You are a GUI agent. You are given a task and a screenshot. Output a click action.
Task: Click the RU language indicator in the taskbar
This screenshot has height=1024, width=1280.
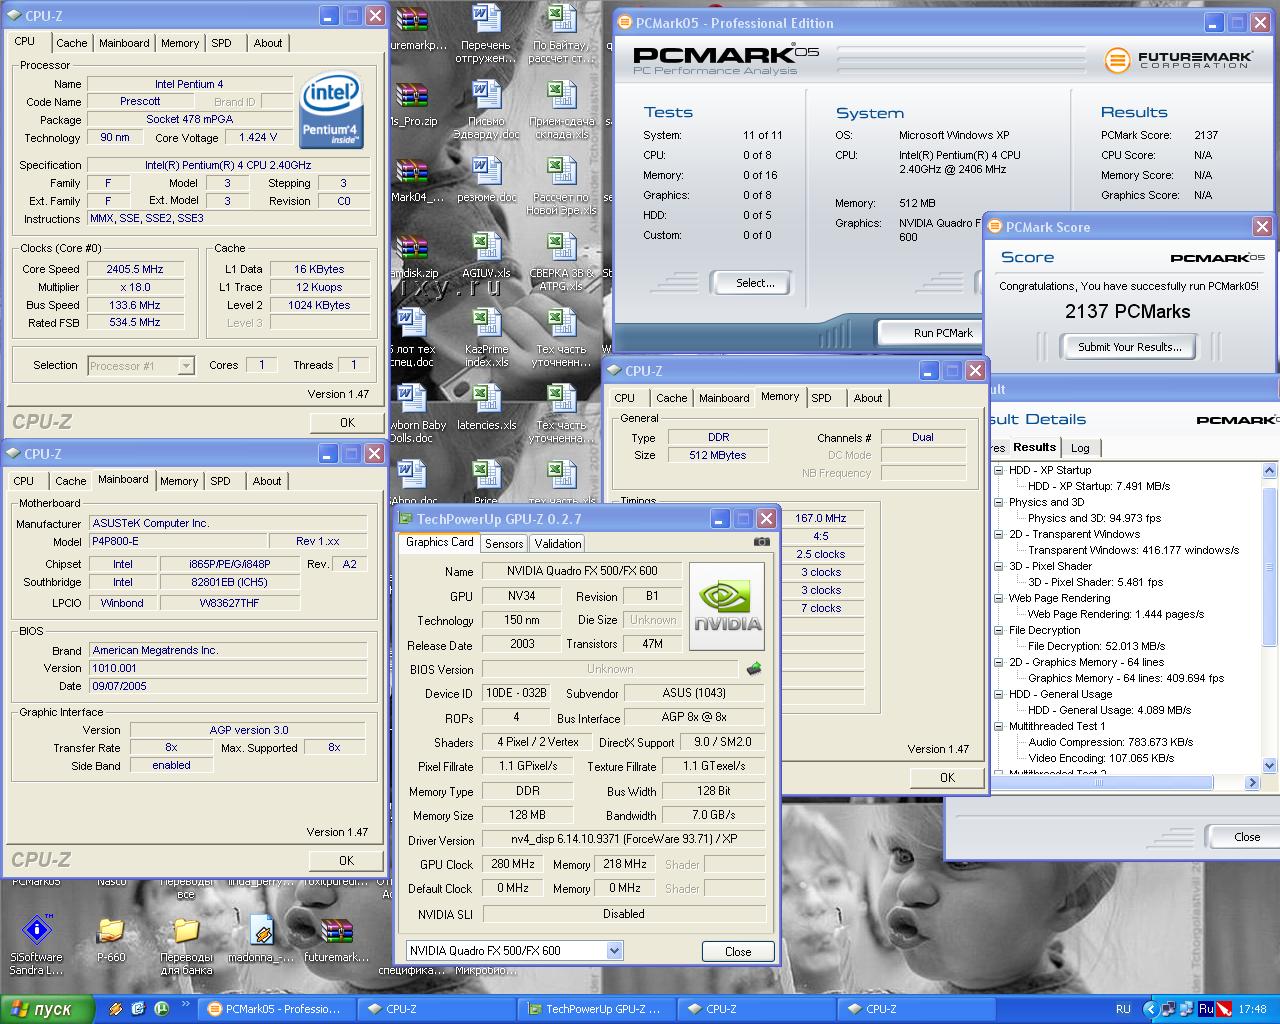click(1123, 1009)
